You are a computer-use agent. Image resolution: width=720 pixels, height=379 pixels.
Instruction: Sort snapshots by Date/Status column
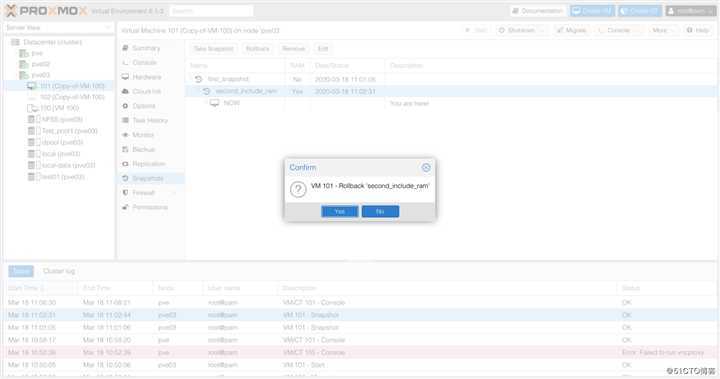pos(348,65)
